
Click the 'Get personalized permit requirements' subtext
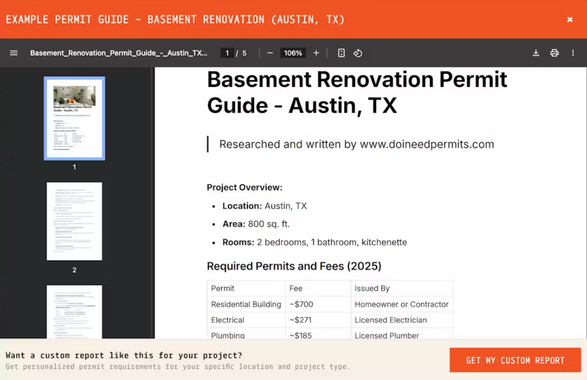point(177,366)
